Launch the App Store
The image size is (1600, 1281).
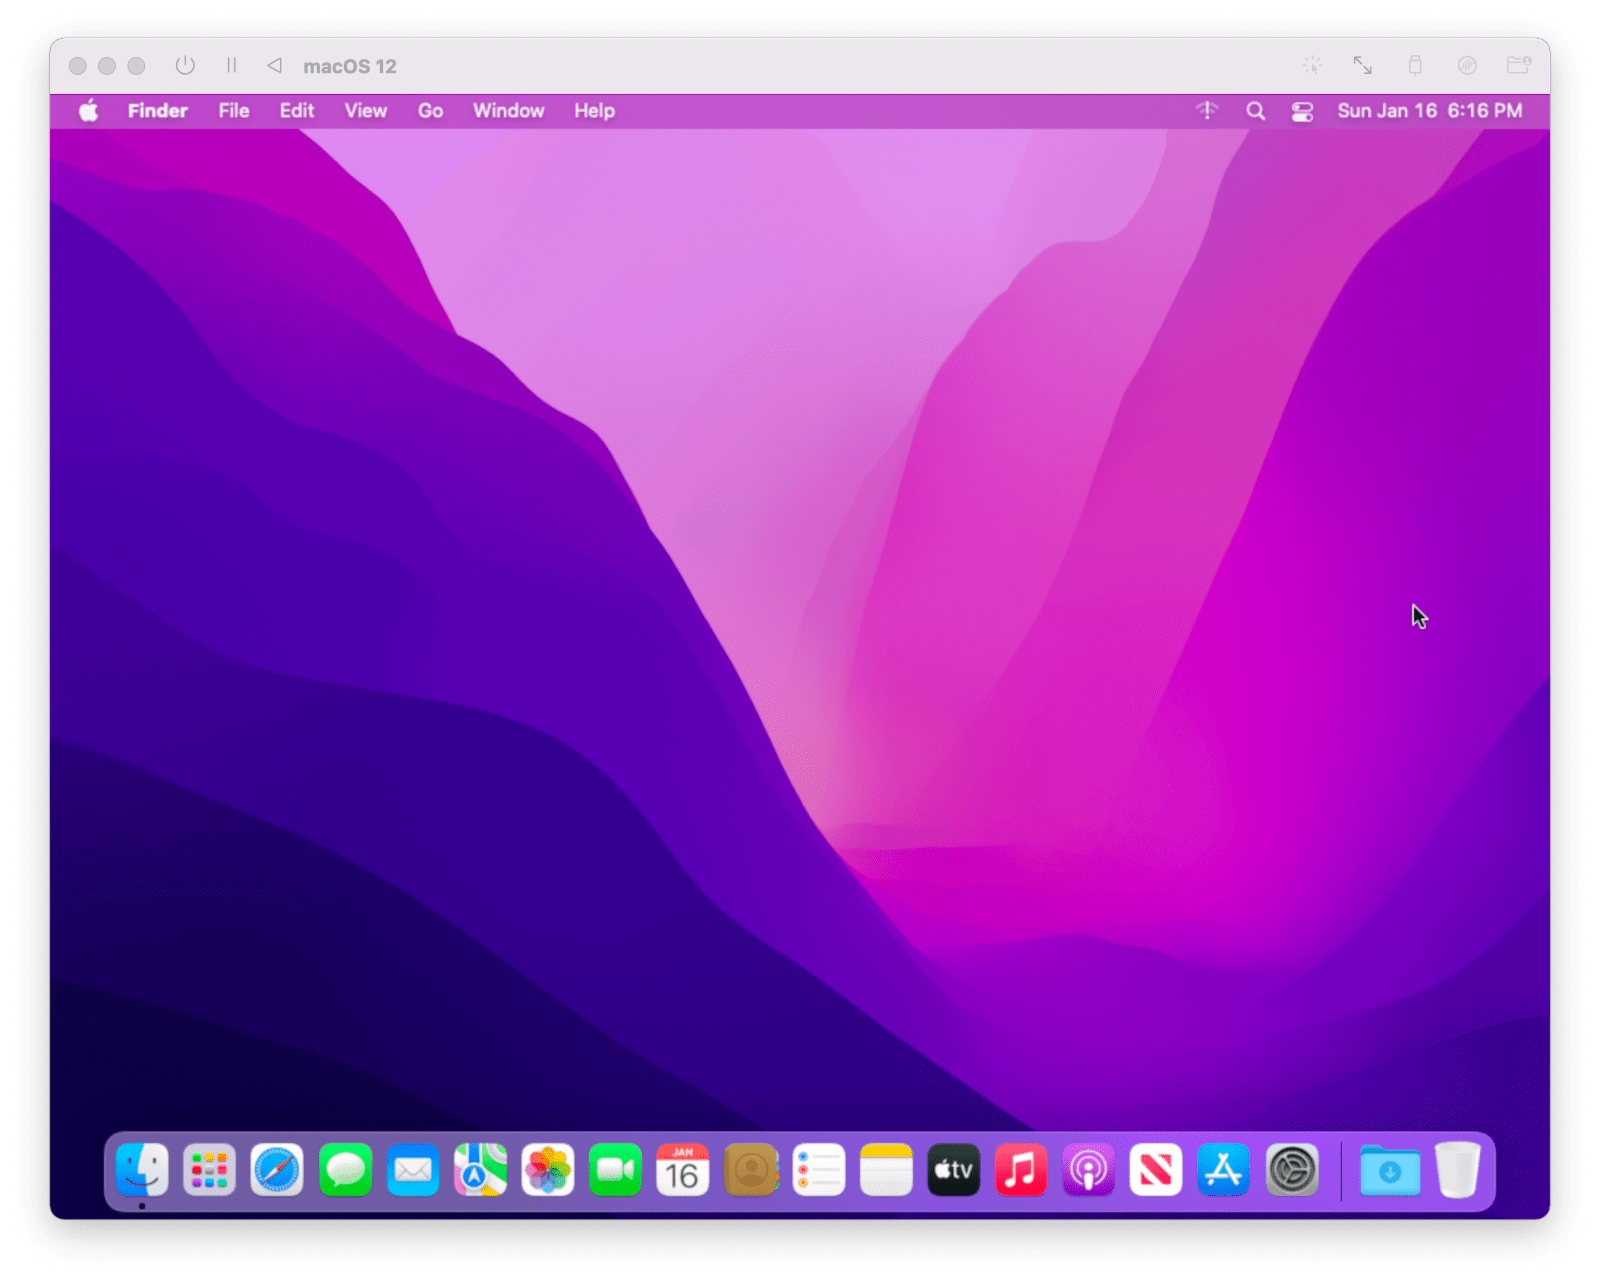click(x=1222, y=1170)
